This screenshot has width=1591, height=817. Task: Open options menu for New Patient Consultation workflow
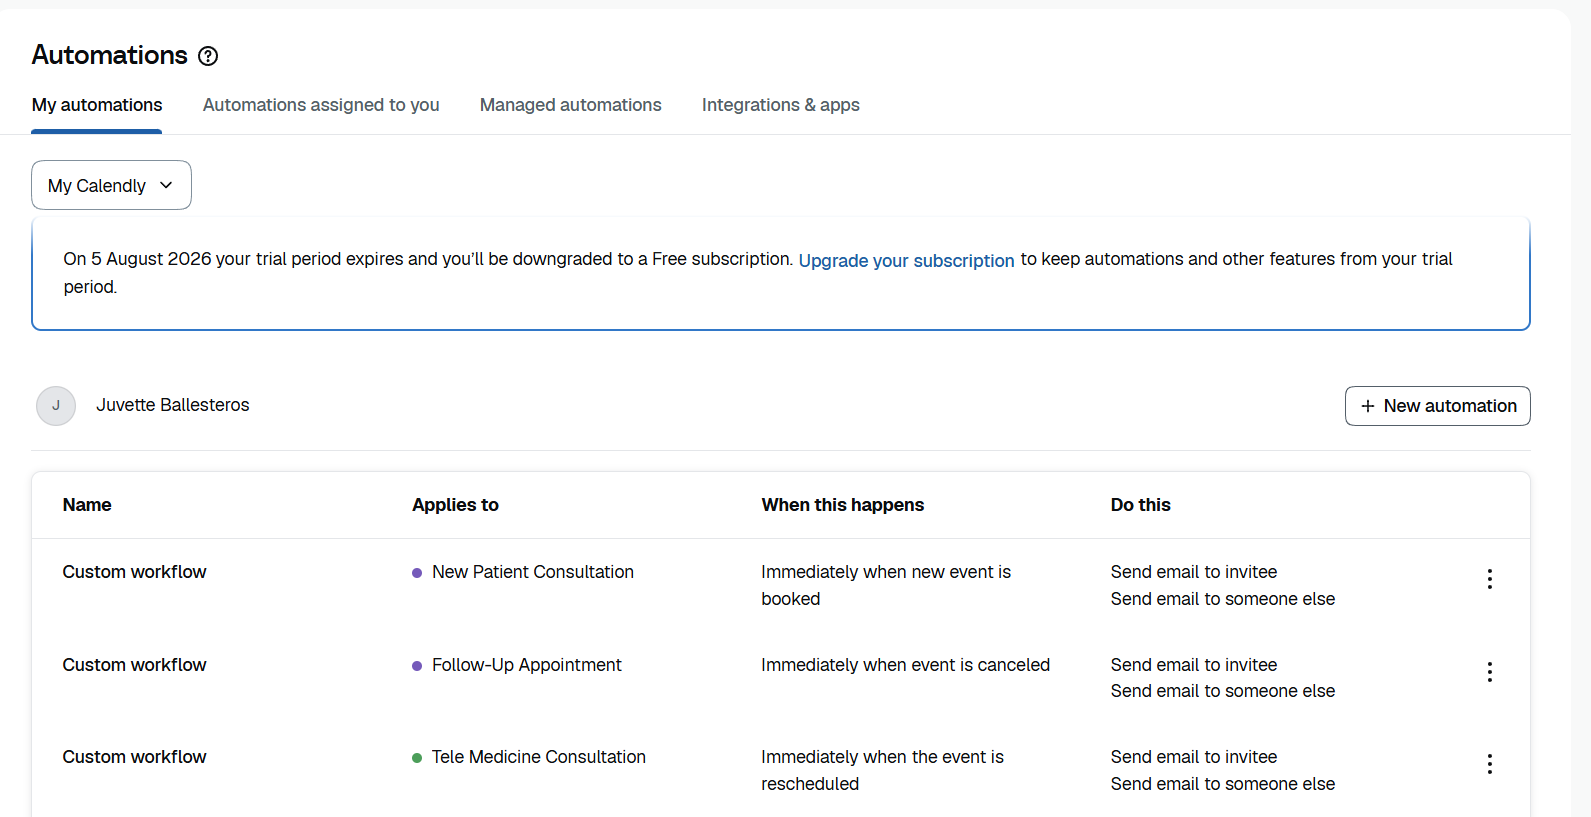click(x=1489, y=579)
